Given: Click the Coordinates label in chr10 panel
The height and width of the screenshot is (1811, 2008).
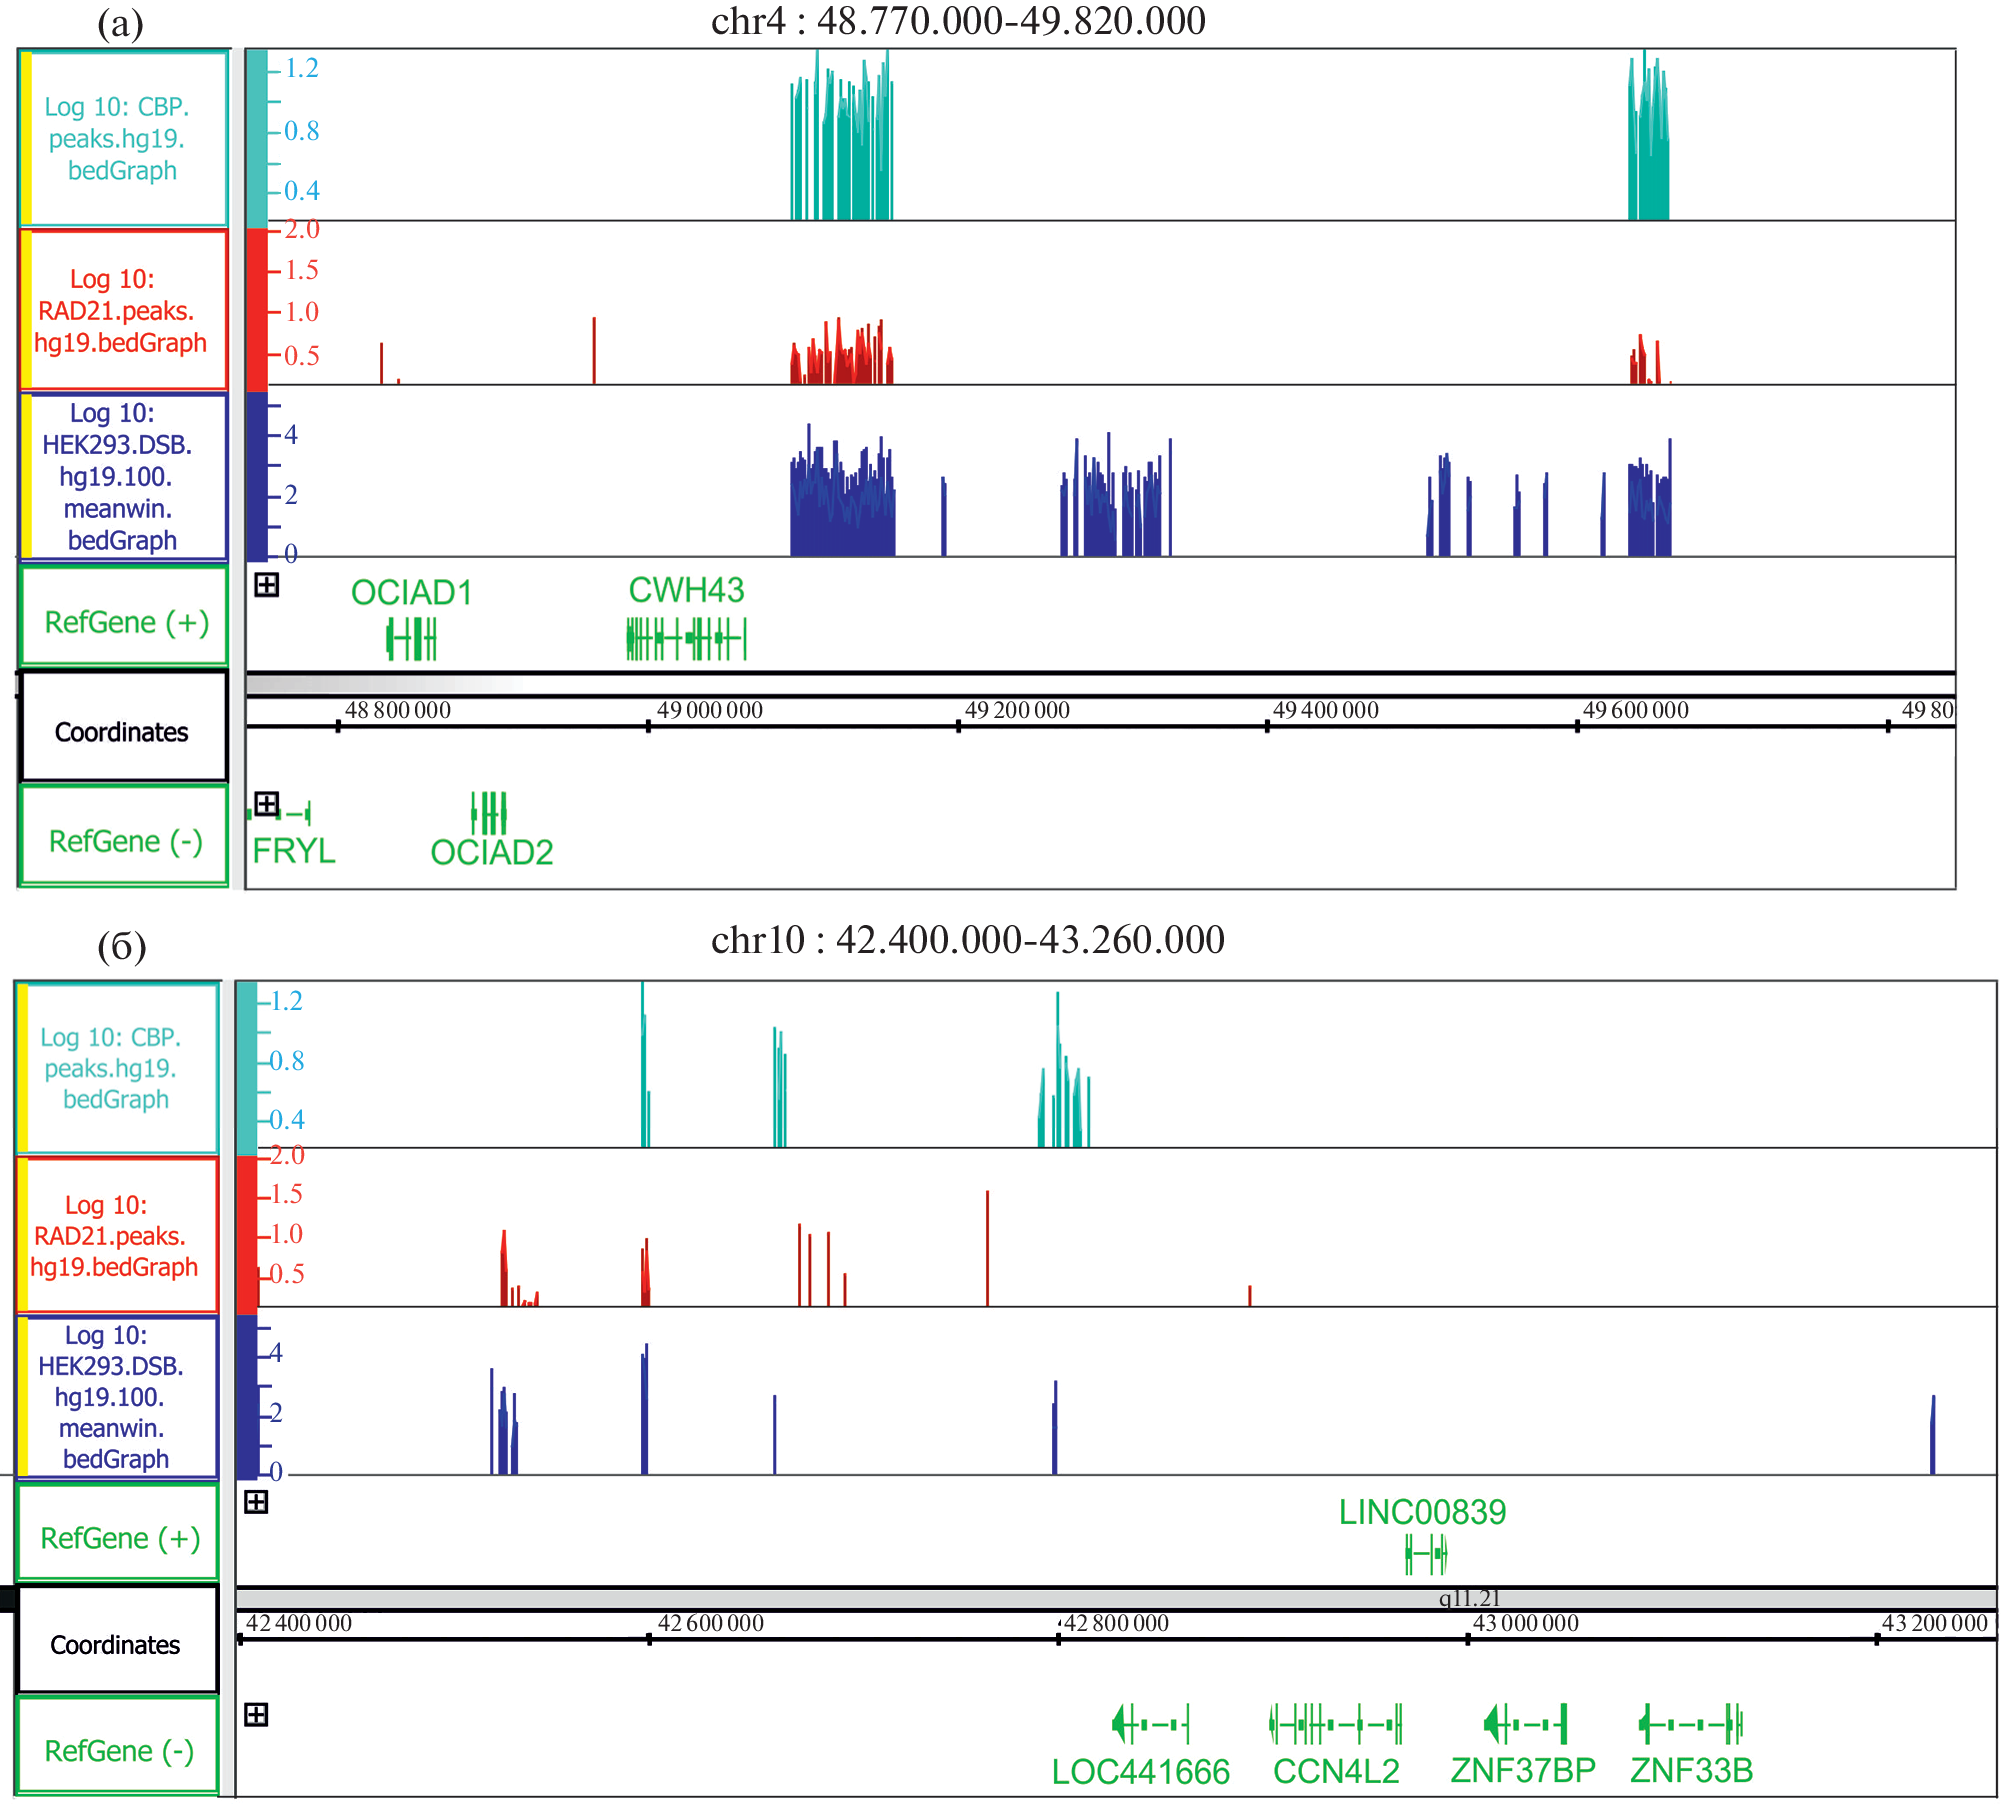Looking at the screenshot, I should (x=116, y=1645).
